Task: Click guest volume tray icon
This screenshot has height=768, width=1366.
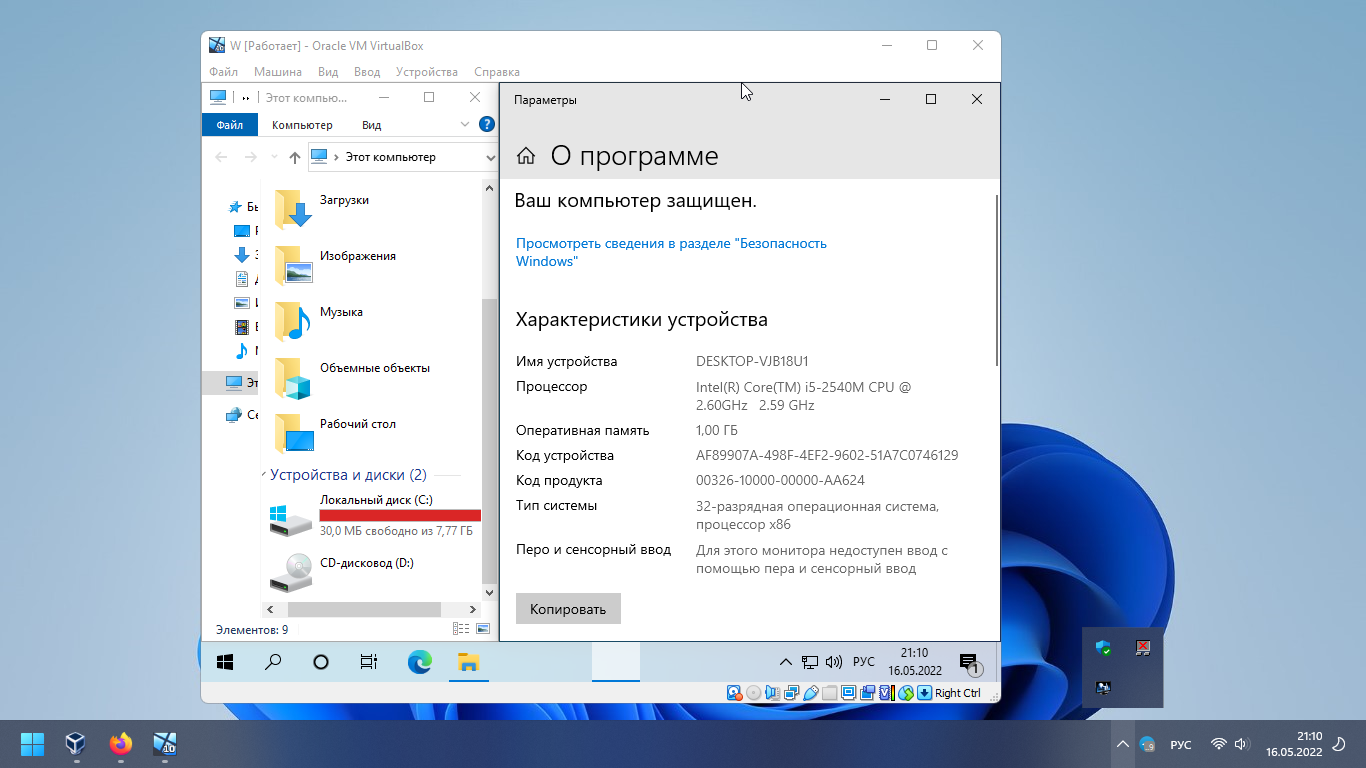Action: [833, 662]
